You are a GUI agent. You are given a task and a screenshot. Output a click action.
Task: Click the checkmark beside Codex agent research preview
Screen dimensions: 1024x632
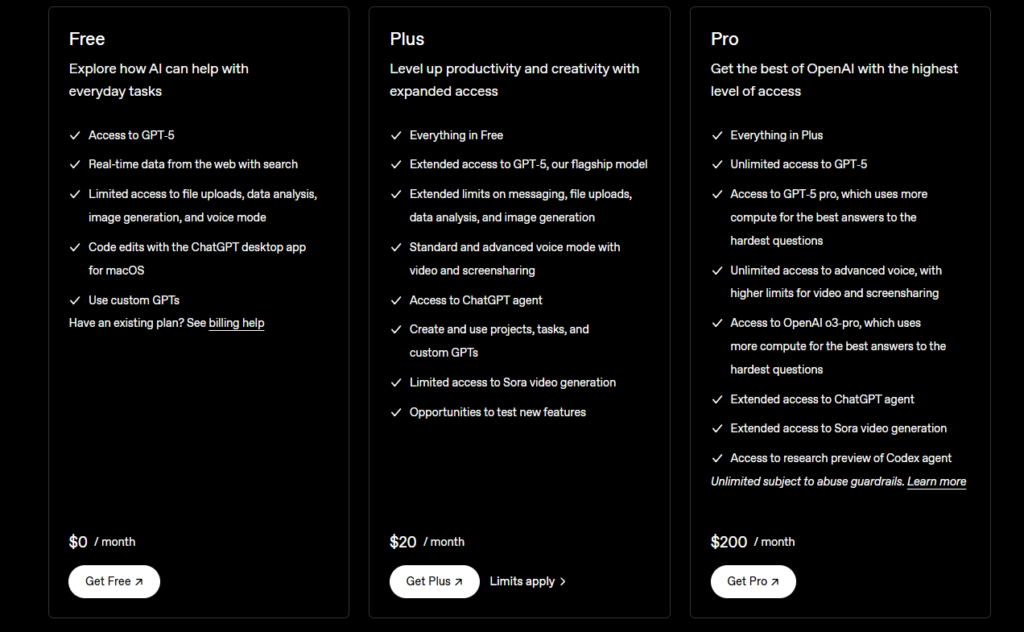717,458
